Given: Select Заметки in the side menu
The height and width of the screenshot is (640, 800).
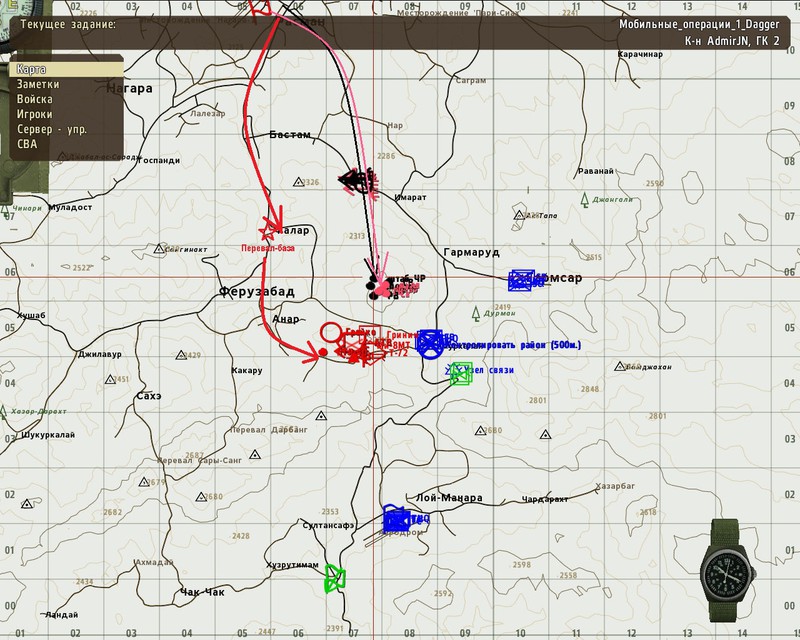Looking at the screenshot, I should pyautogui.click(x=37, y=85).
